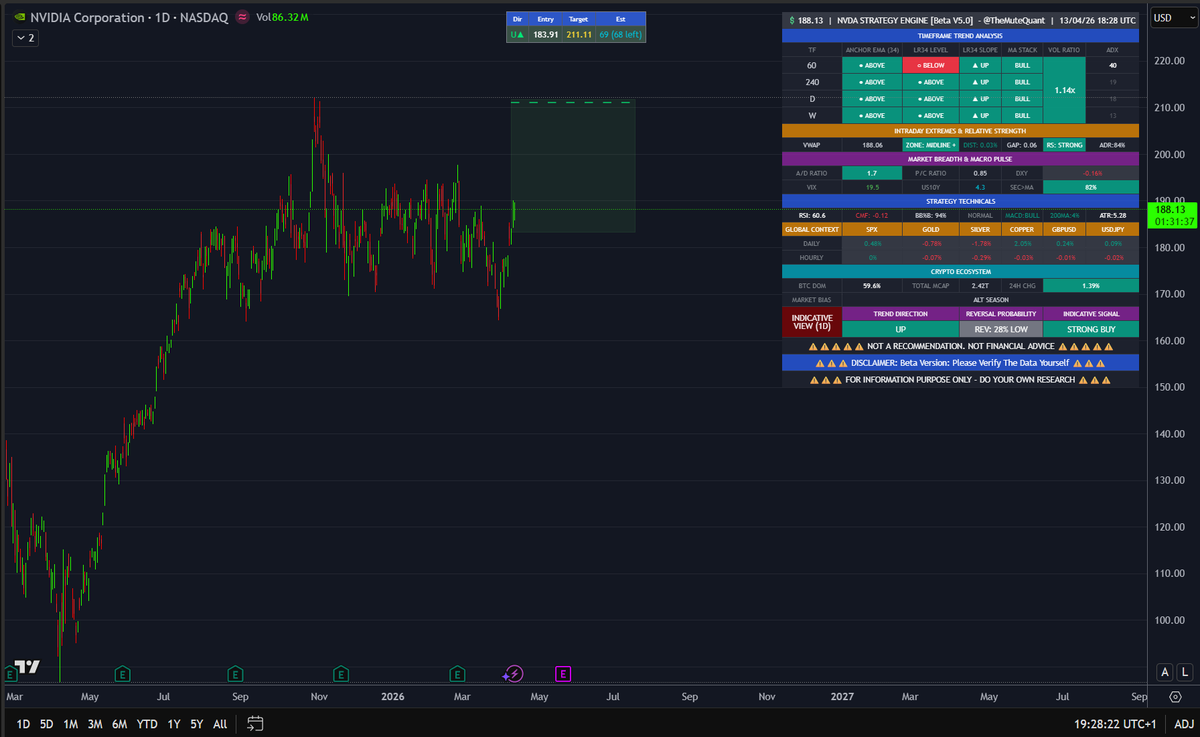
Task: Click the red BELOW cell in the 60 row
Action: point(931,65)
